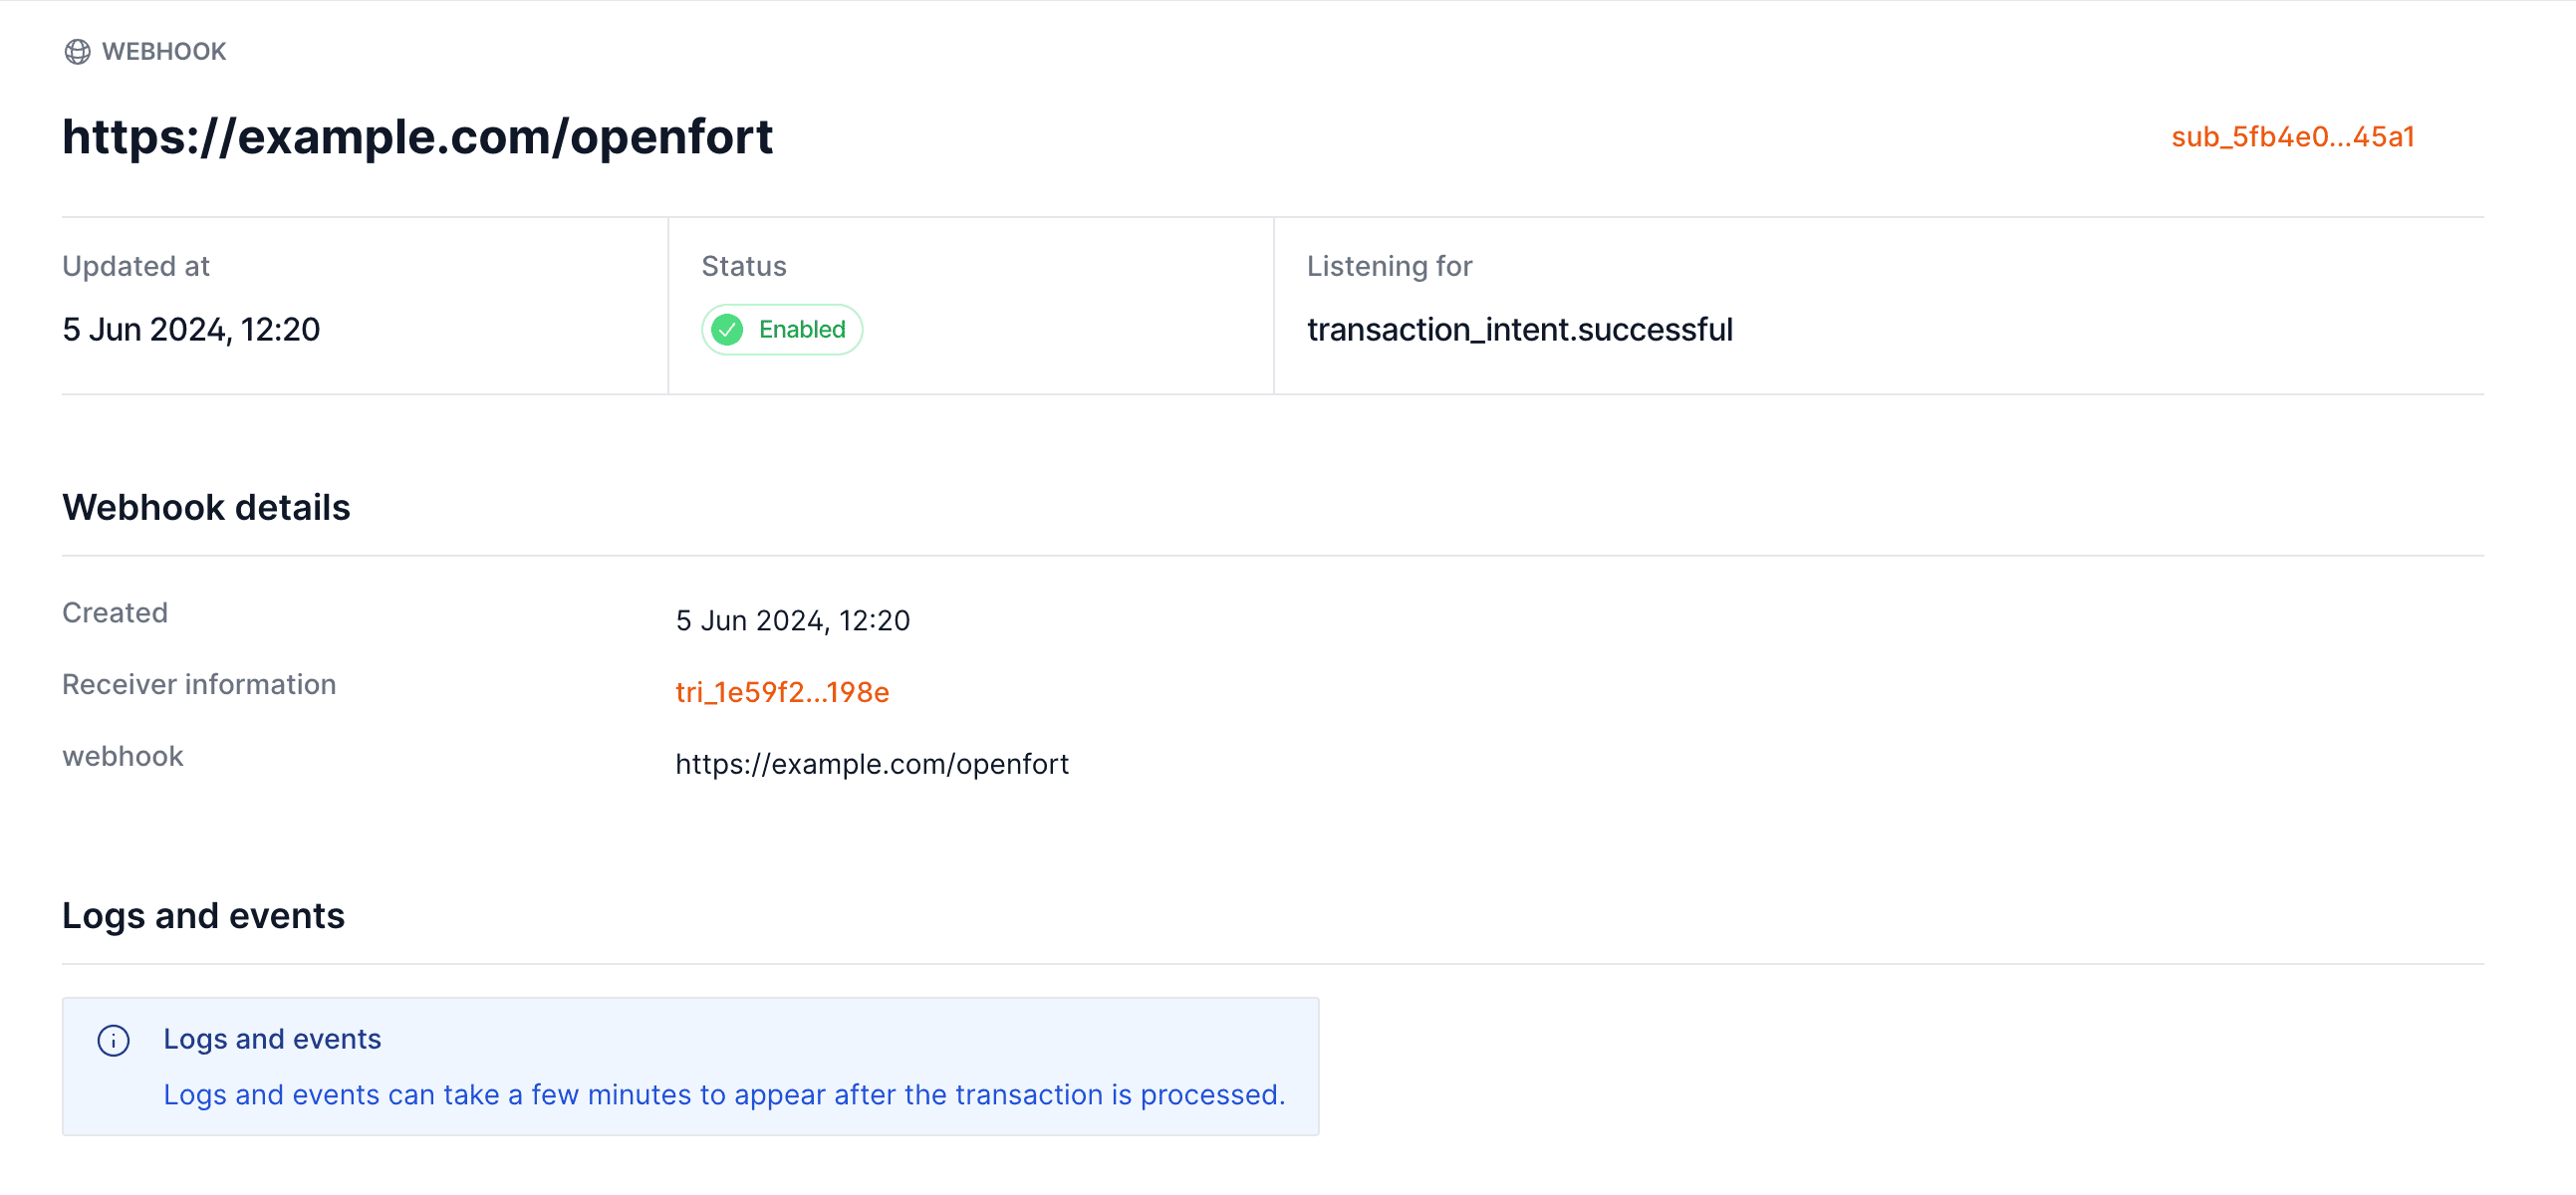Click the info icon in the Logs banner
This screenshot has width=2576, height=1195.
(115, 1040)
